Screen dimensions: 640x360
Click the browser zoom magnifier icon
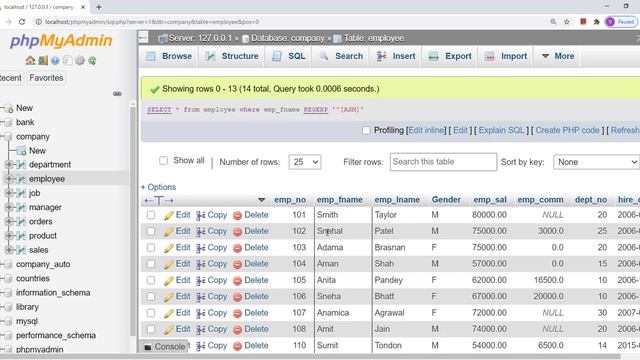click(553, 22)
